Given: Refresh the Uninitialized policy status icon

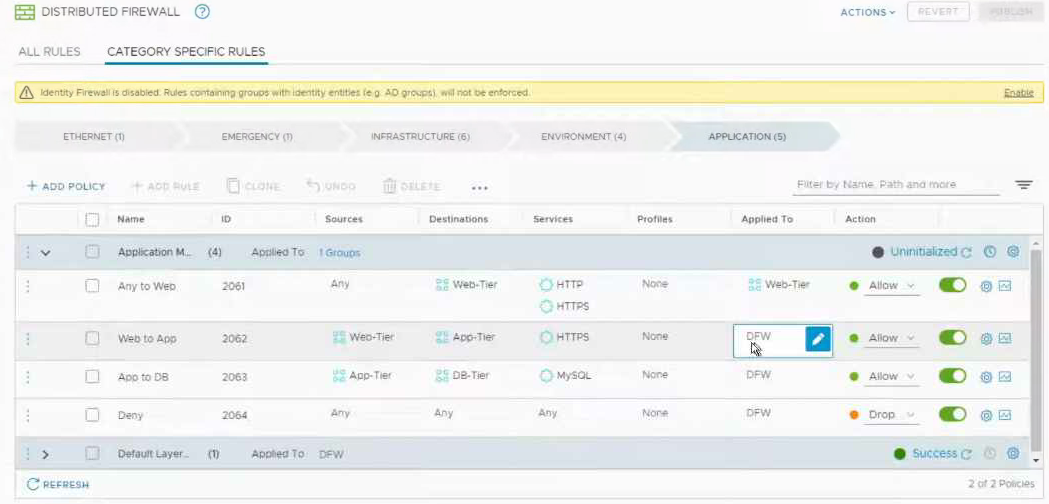Looking at the screenshot, I should [x=966, y=253].
